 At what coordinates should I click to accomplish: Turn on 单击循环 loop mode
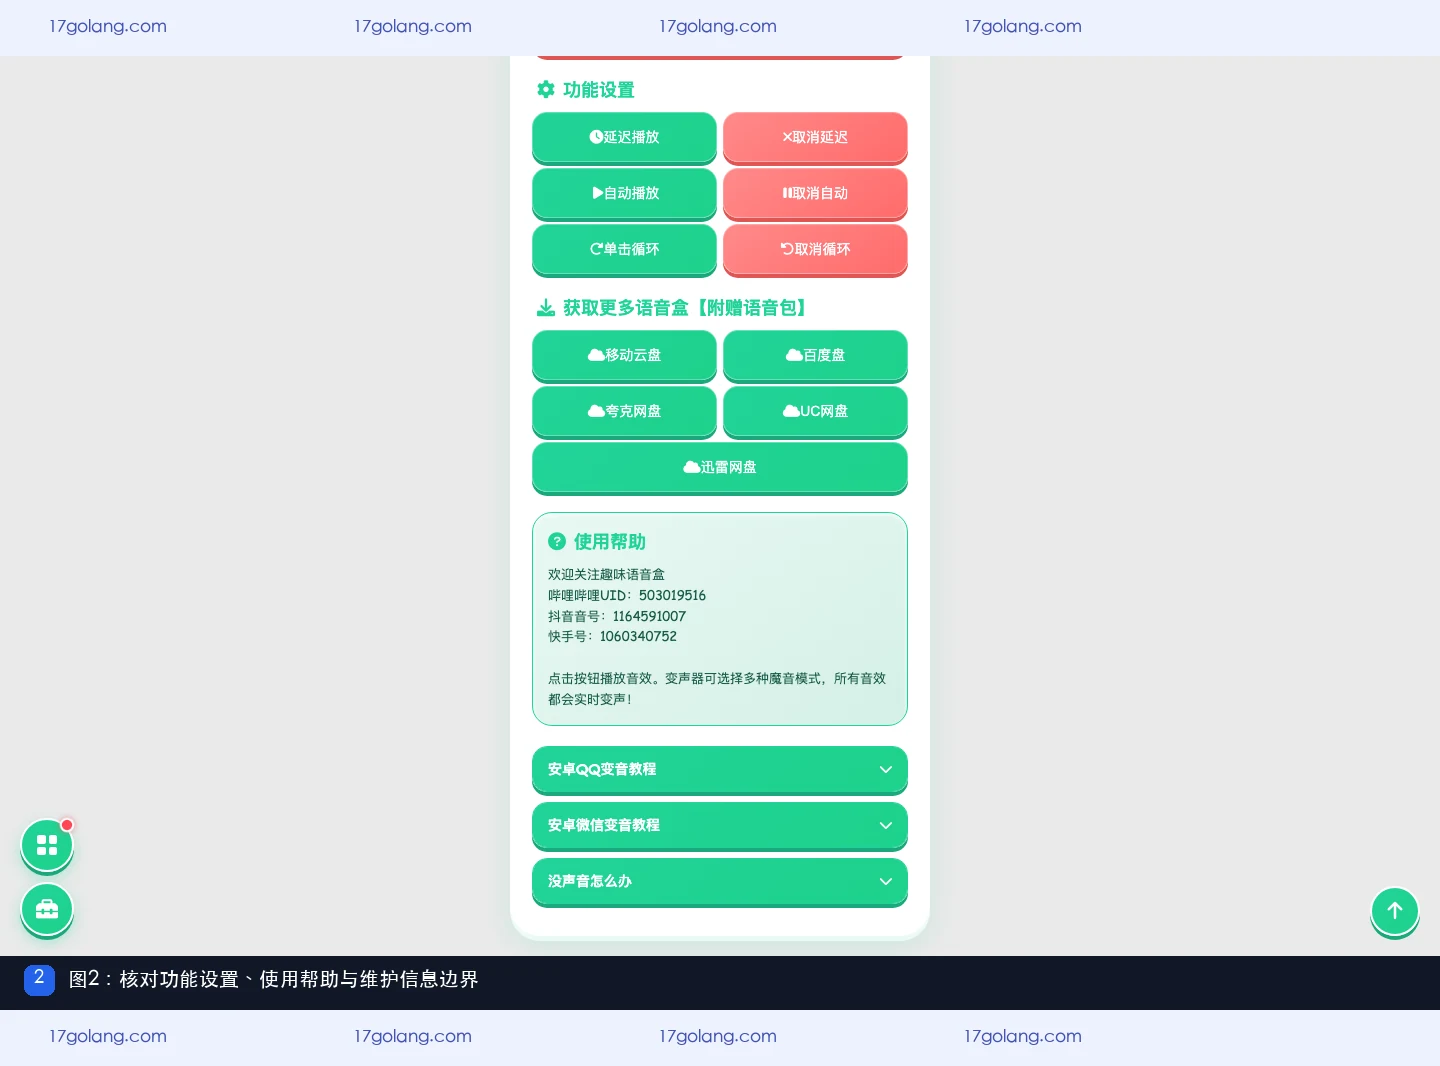624,249
